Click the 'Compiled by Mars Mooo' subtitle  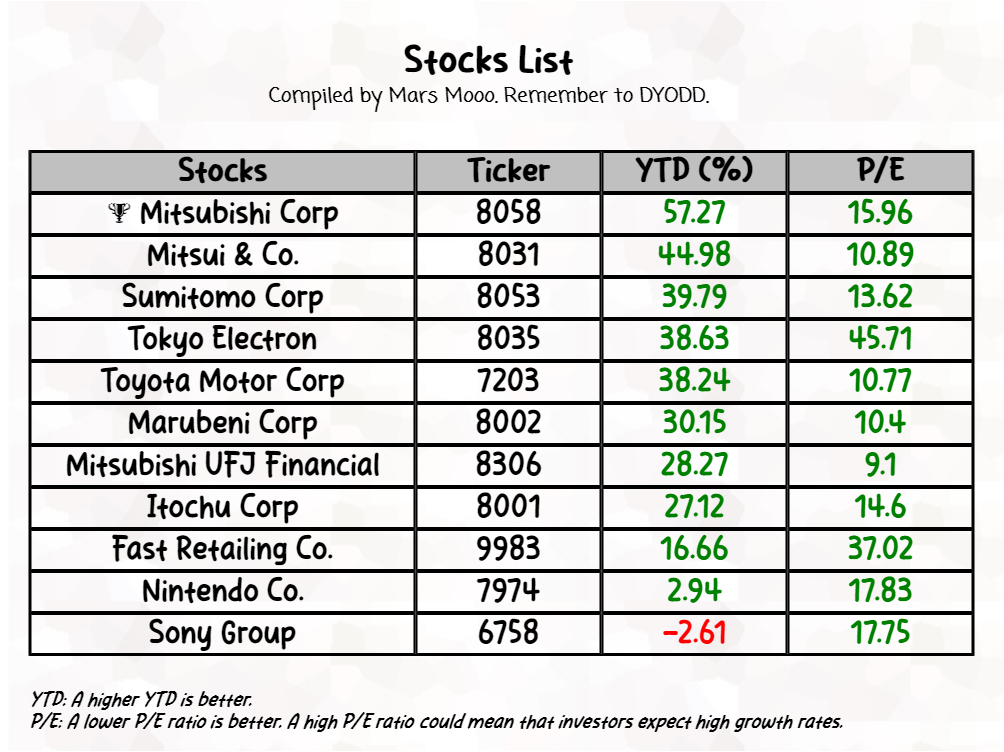pyautogui.click(x=488, y=96)
